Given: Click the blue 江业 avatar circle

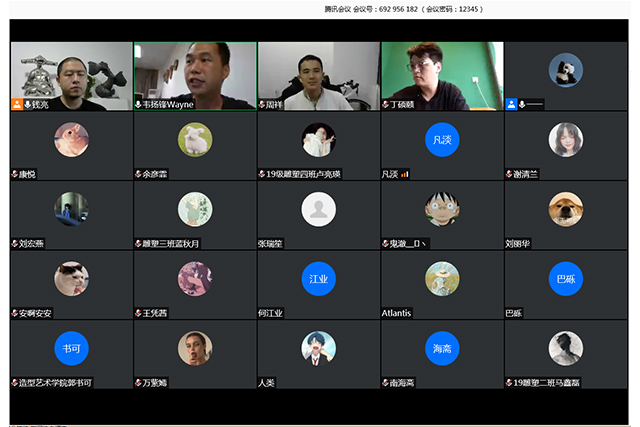Looking at the screenshot, I should [318, 278].
